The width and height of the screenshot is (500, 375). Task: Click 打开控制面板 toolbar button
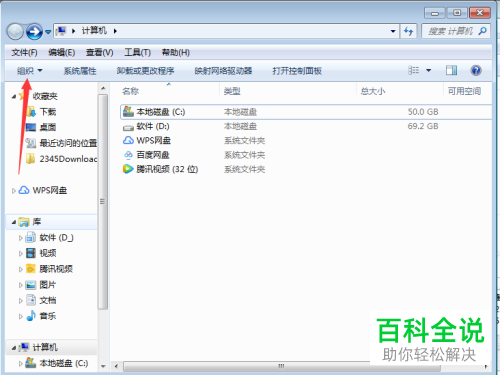(x=297, y=71)
